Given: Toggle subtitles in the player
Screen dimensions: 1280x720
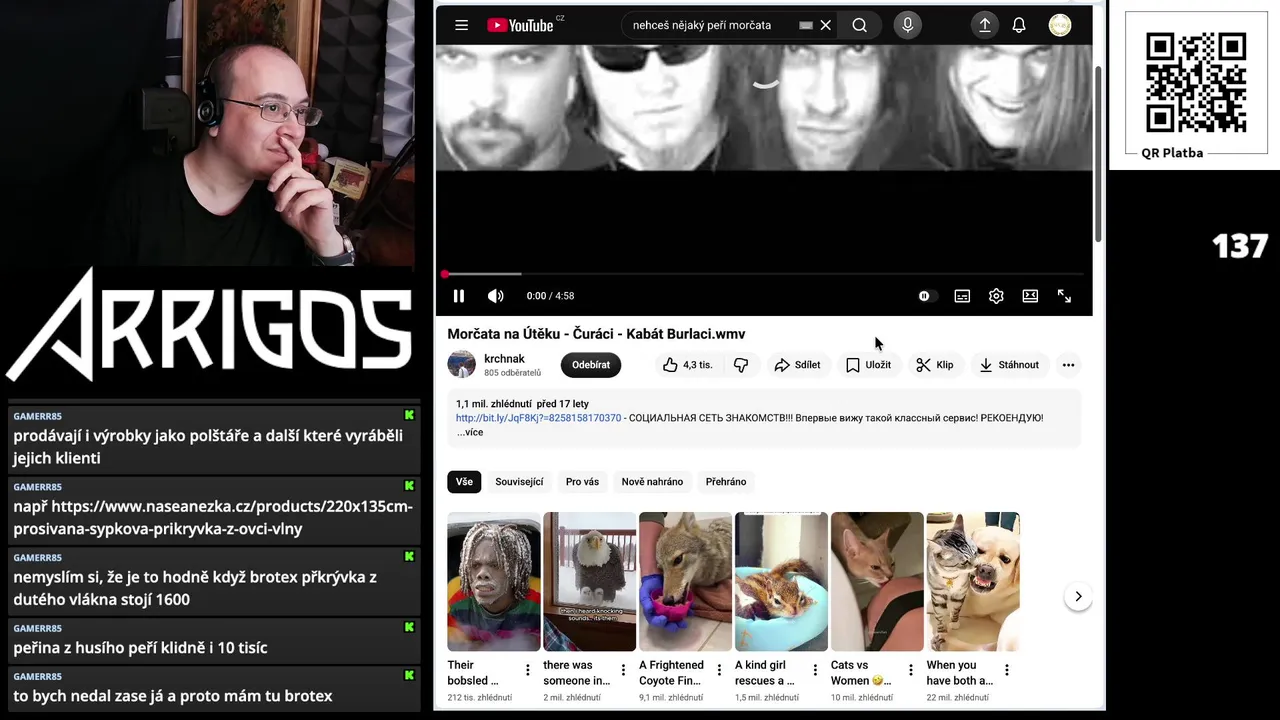Looking at the screenshot, I should tap(962, 296).
